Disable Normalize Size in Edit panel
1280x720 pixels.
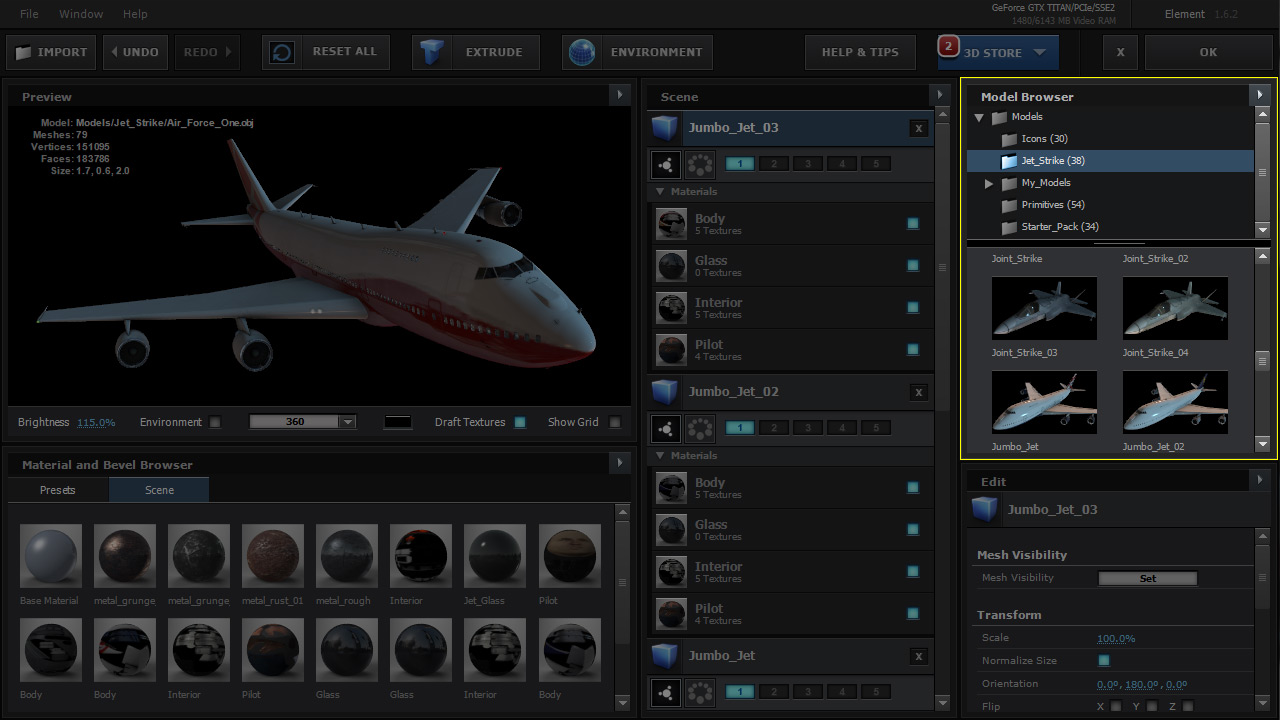1104,660
